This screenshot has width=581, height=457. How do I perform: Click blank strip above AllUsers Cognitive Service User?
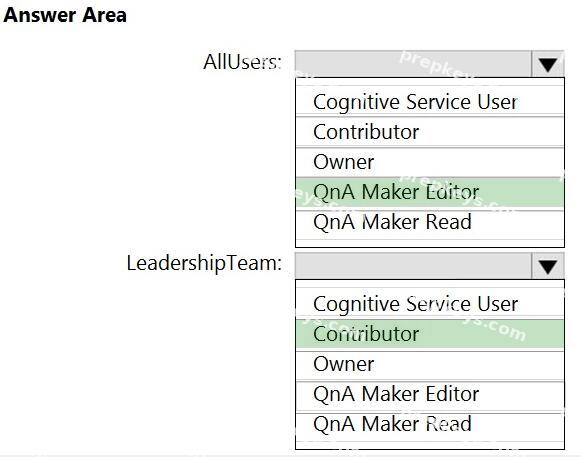(x=430, y=82)
